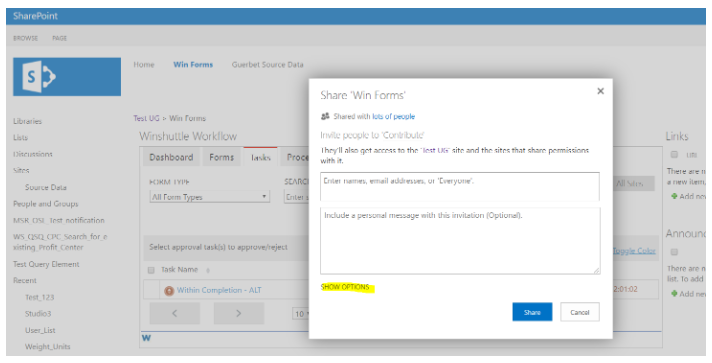
Task: Click the search text field beside Form Type
Action: click(x=297, y=197)
